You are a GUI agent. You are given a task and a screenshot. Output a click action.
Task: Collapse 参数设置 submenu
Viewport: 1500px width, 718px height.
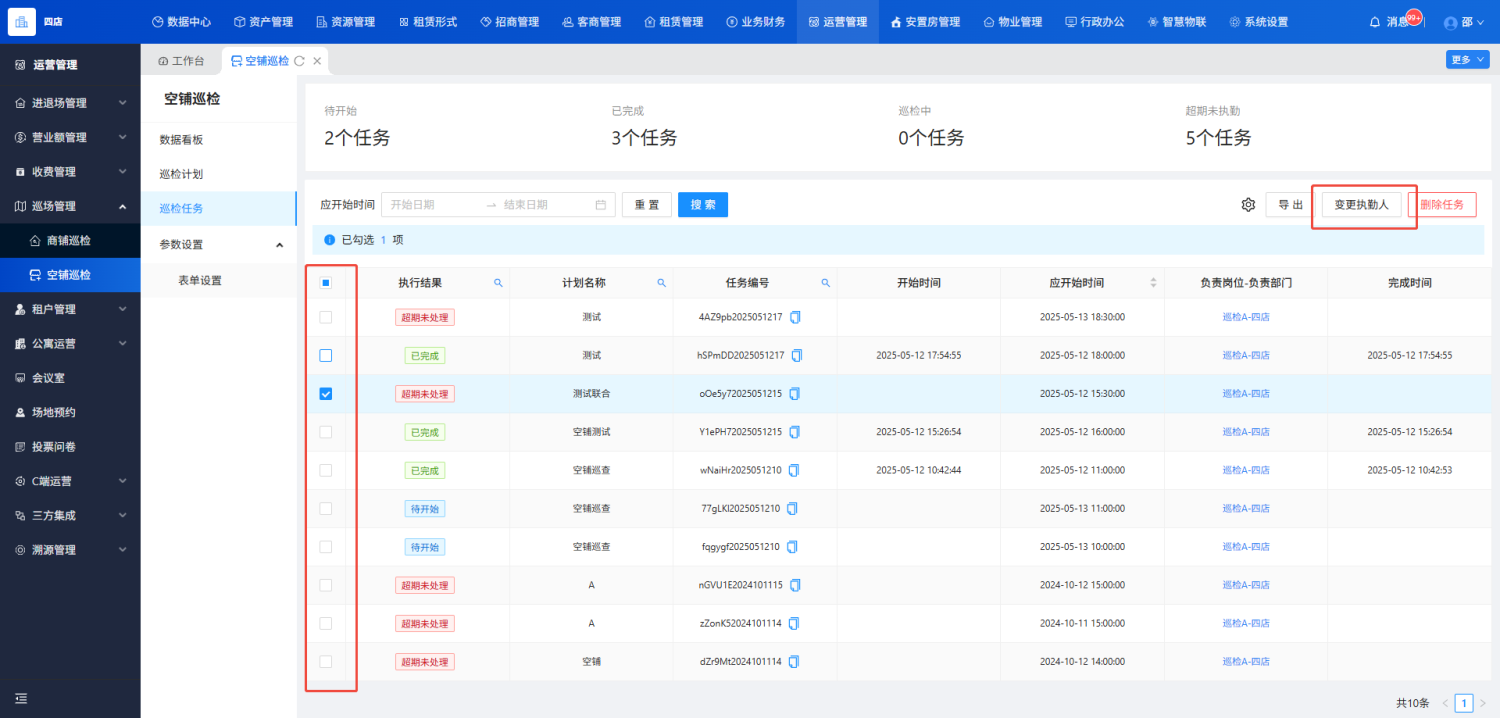pyautogui.click(x=219, y=244)
